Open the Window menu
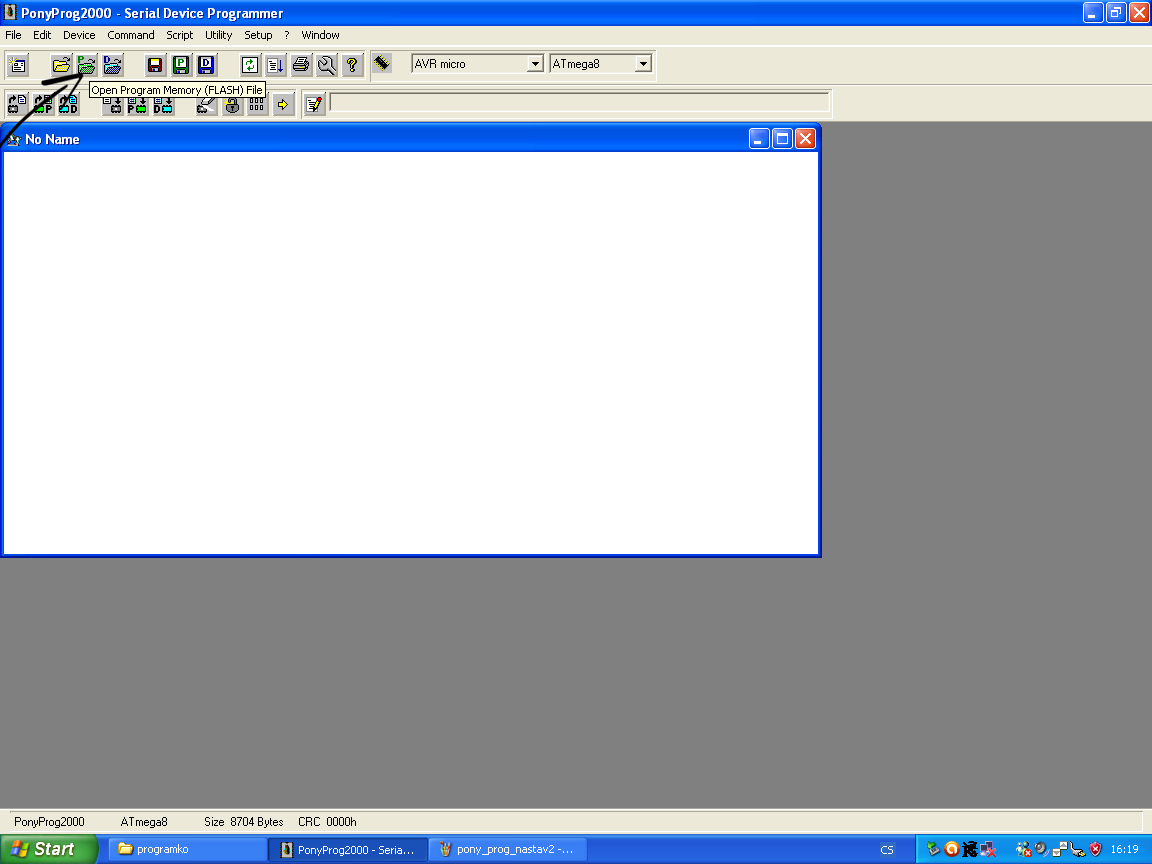The width and height of the screenshot is (1152, 864). 320,35
